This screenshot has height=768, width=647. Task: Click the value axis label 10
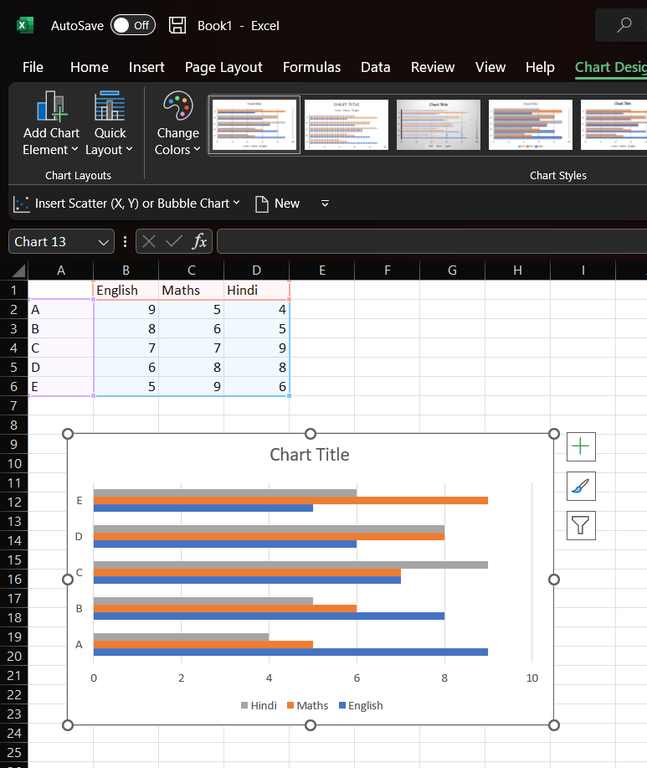pyautogui.click(x=532, y=678)
